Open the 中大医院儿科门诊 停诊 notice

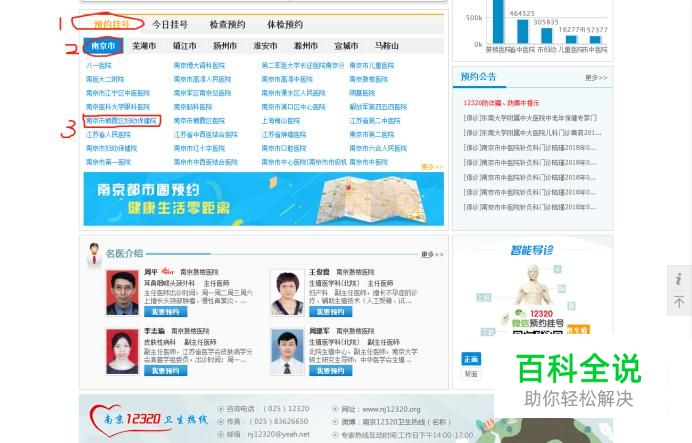(532, 132)
